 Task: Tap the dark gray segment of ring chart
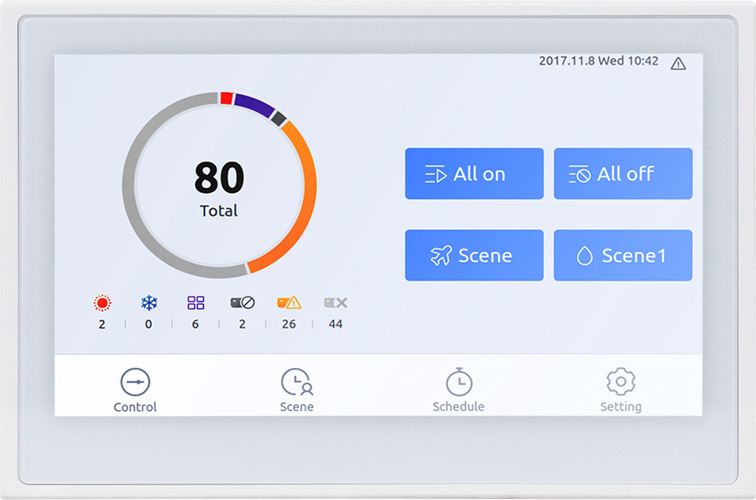279,119
